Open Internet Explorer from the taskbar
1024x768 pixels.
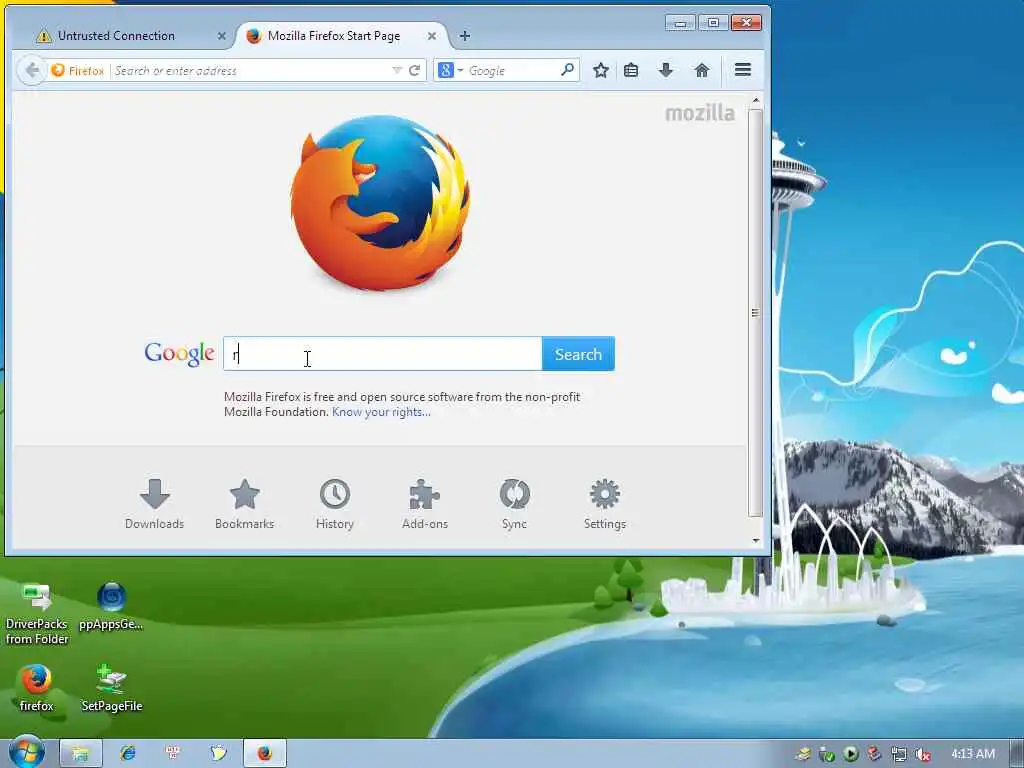(x=127, y=753)
